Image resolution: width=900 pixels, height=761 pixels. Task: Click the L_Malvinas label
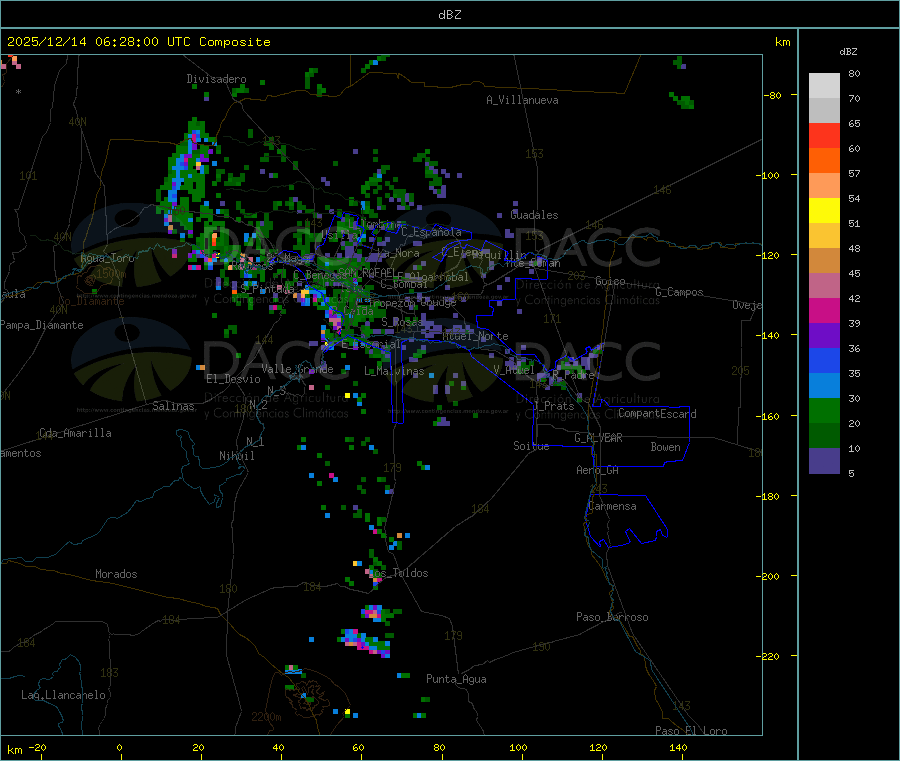click(x=394, y=371)
